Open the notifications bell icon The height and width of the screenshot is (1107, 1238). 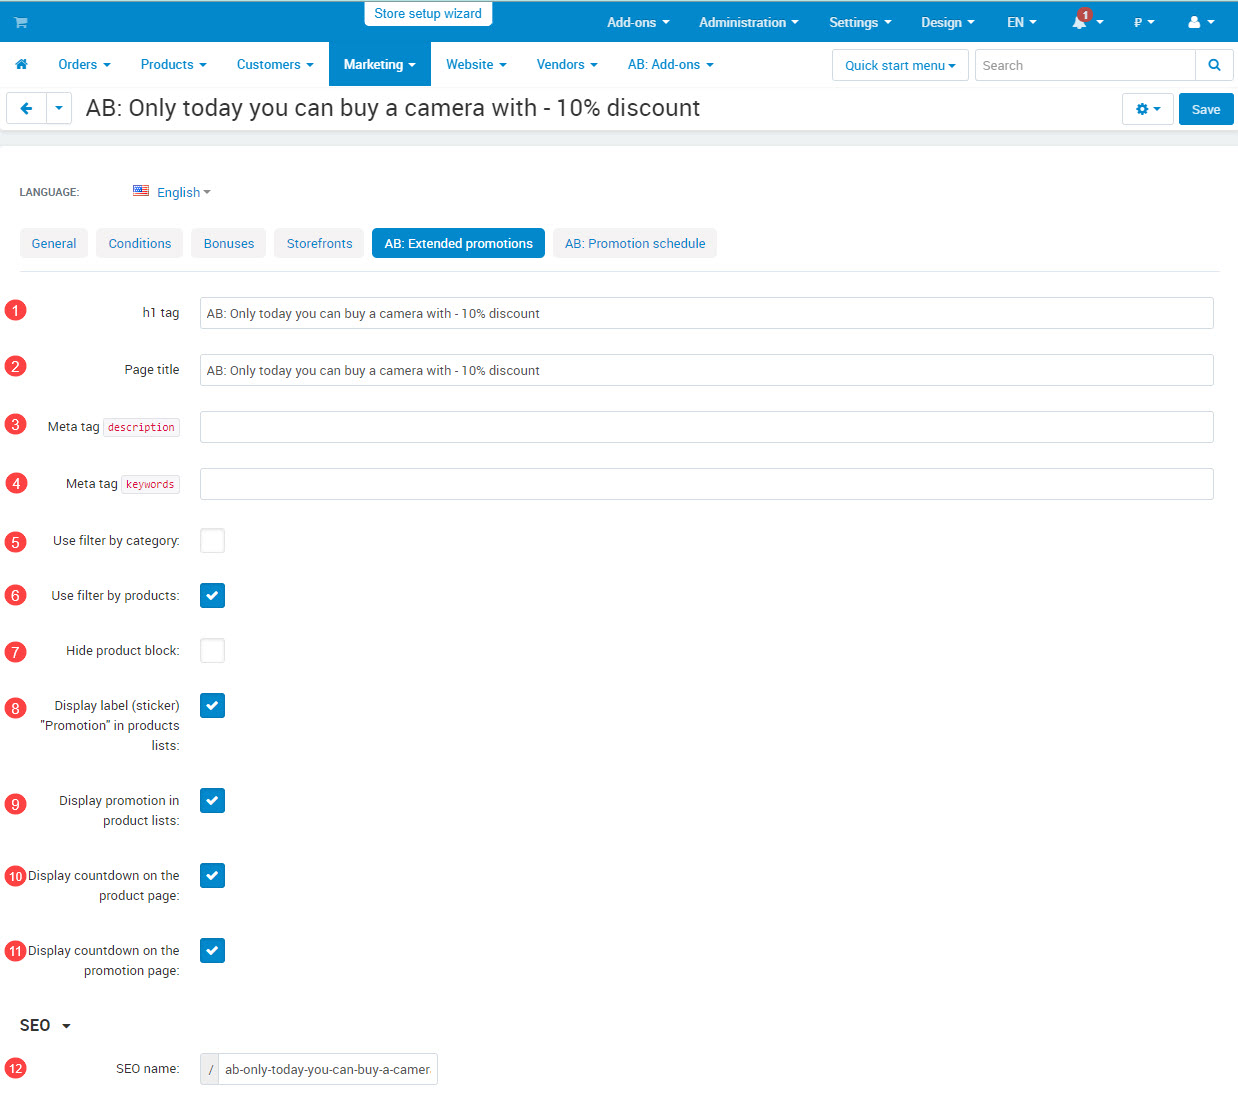[x=1080, y=22]
